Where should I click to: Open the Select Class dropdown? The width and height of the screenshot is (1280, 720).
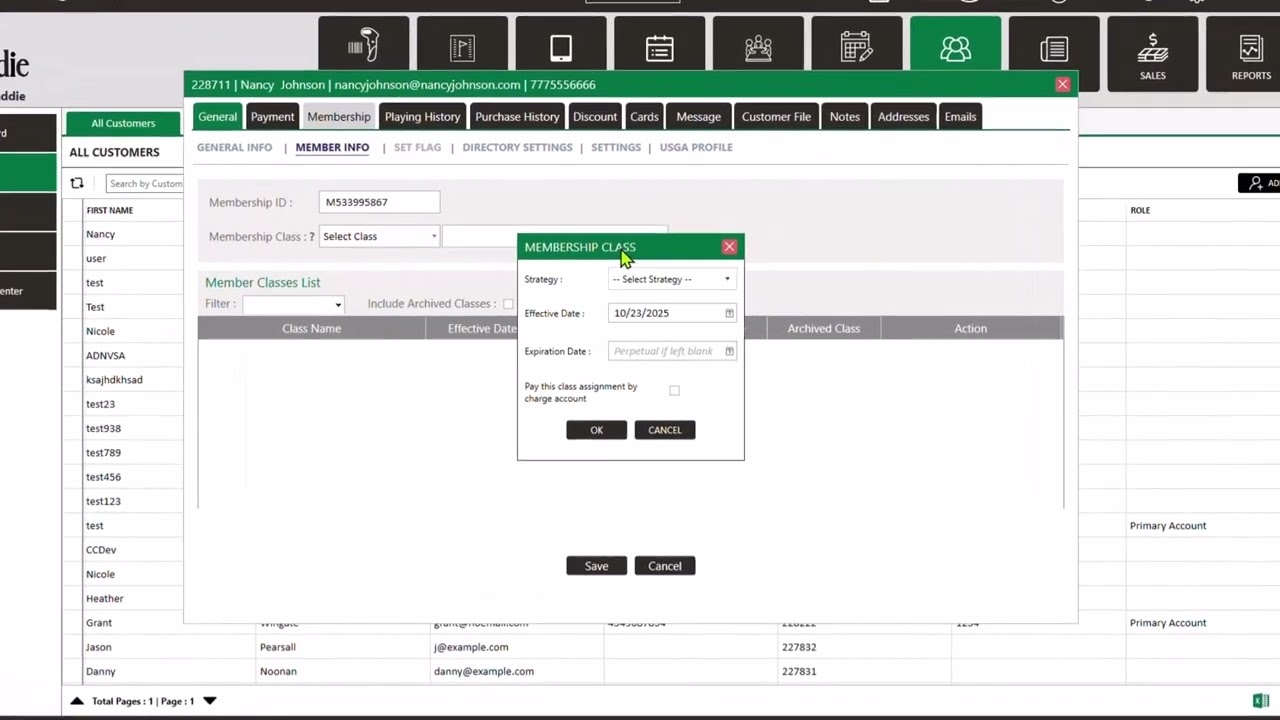click(379, 236)
